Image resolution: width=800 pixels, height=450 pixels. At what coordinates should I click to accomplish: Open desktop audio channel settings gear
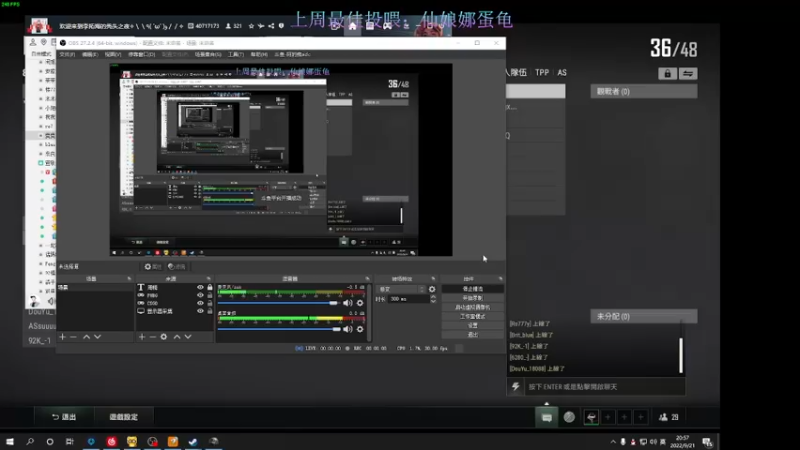[x=360, y=329]
